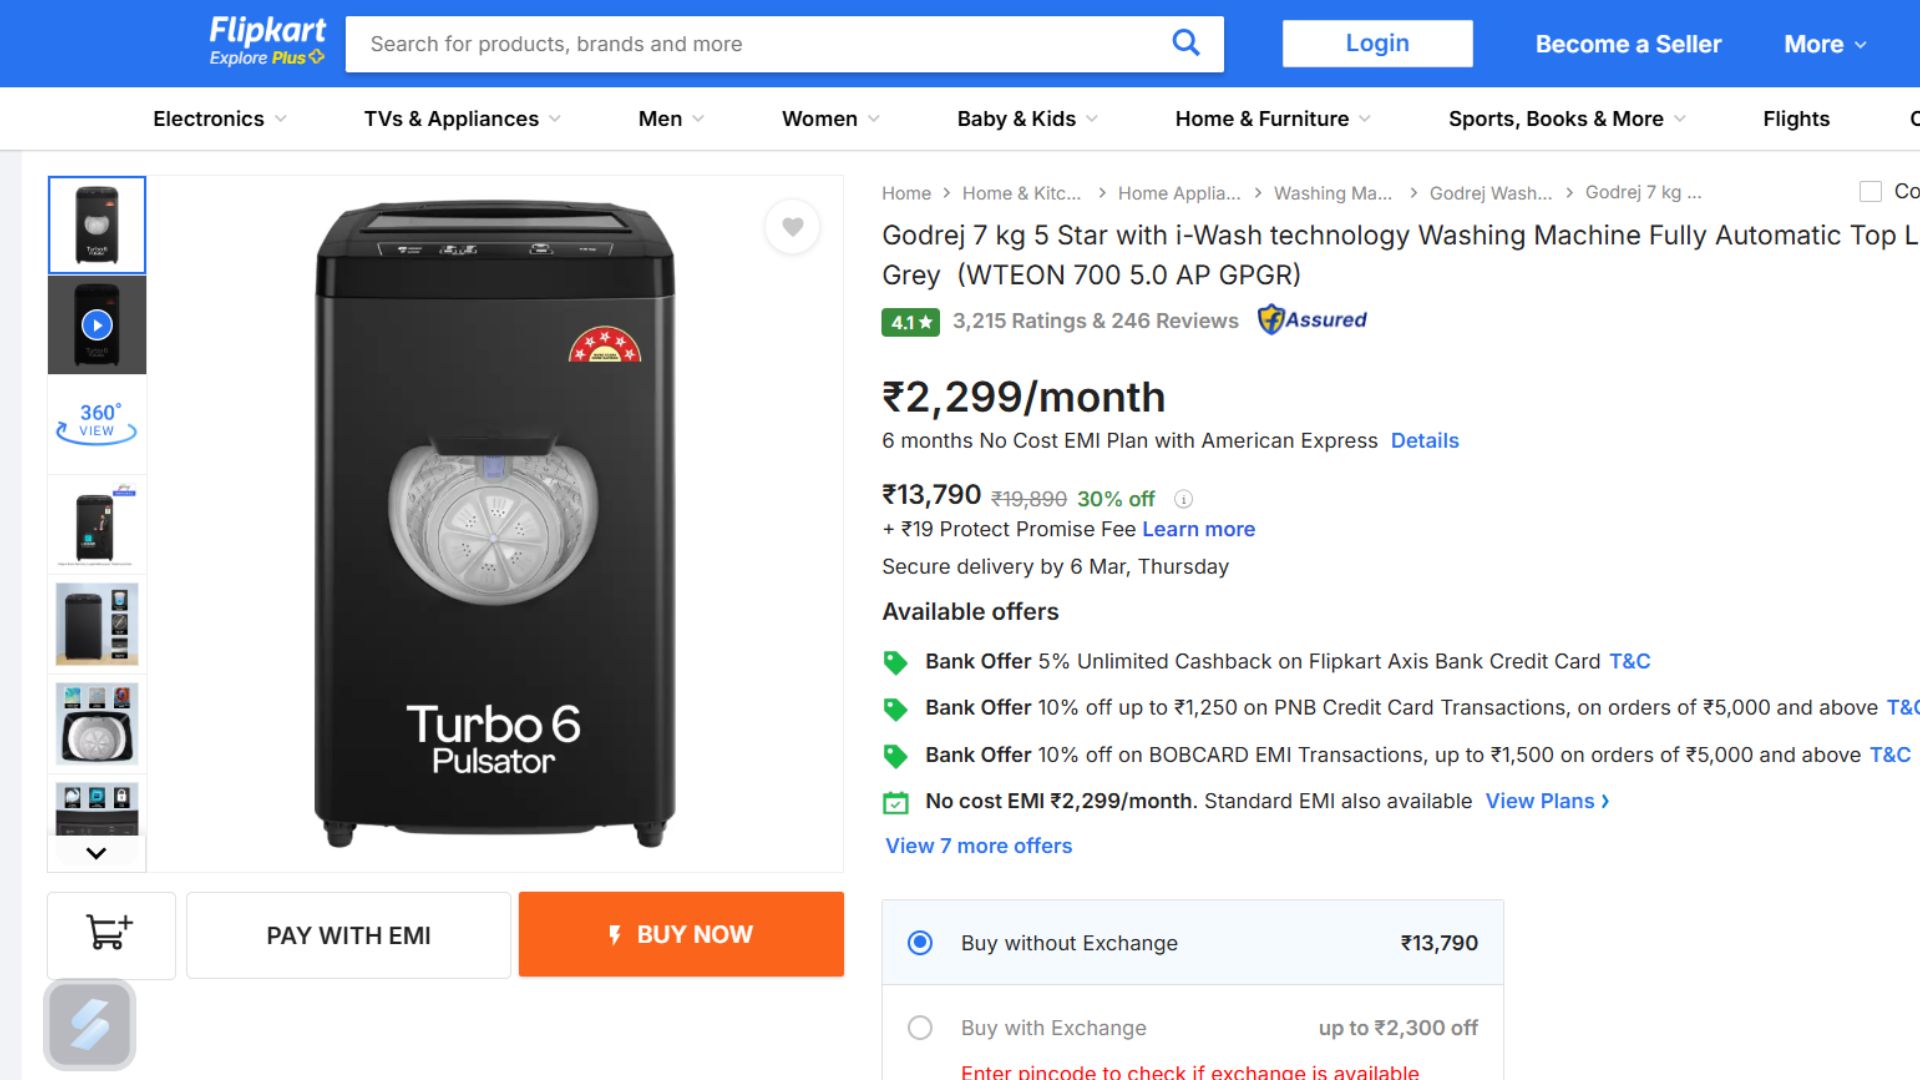Open the Flights menu item
The image size is (1920, 1080).
point(1796,119)
